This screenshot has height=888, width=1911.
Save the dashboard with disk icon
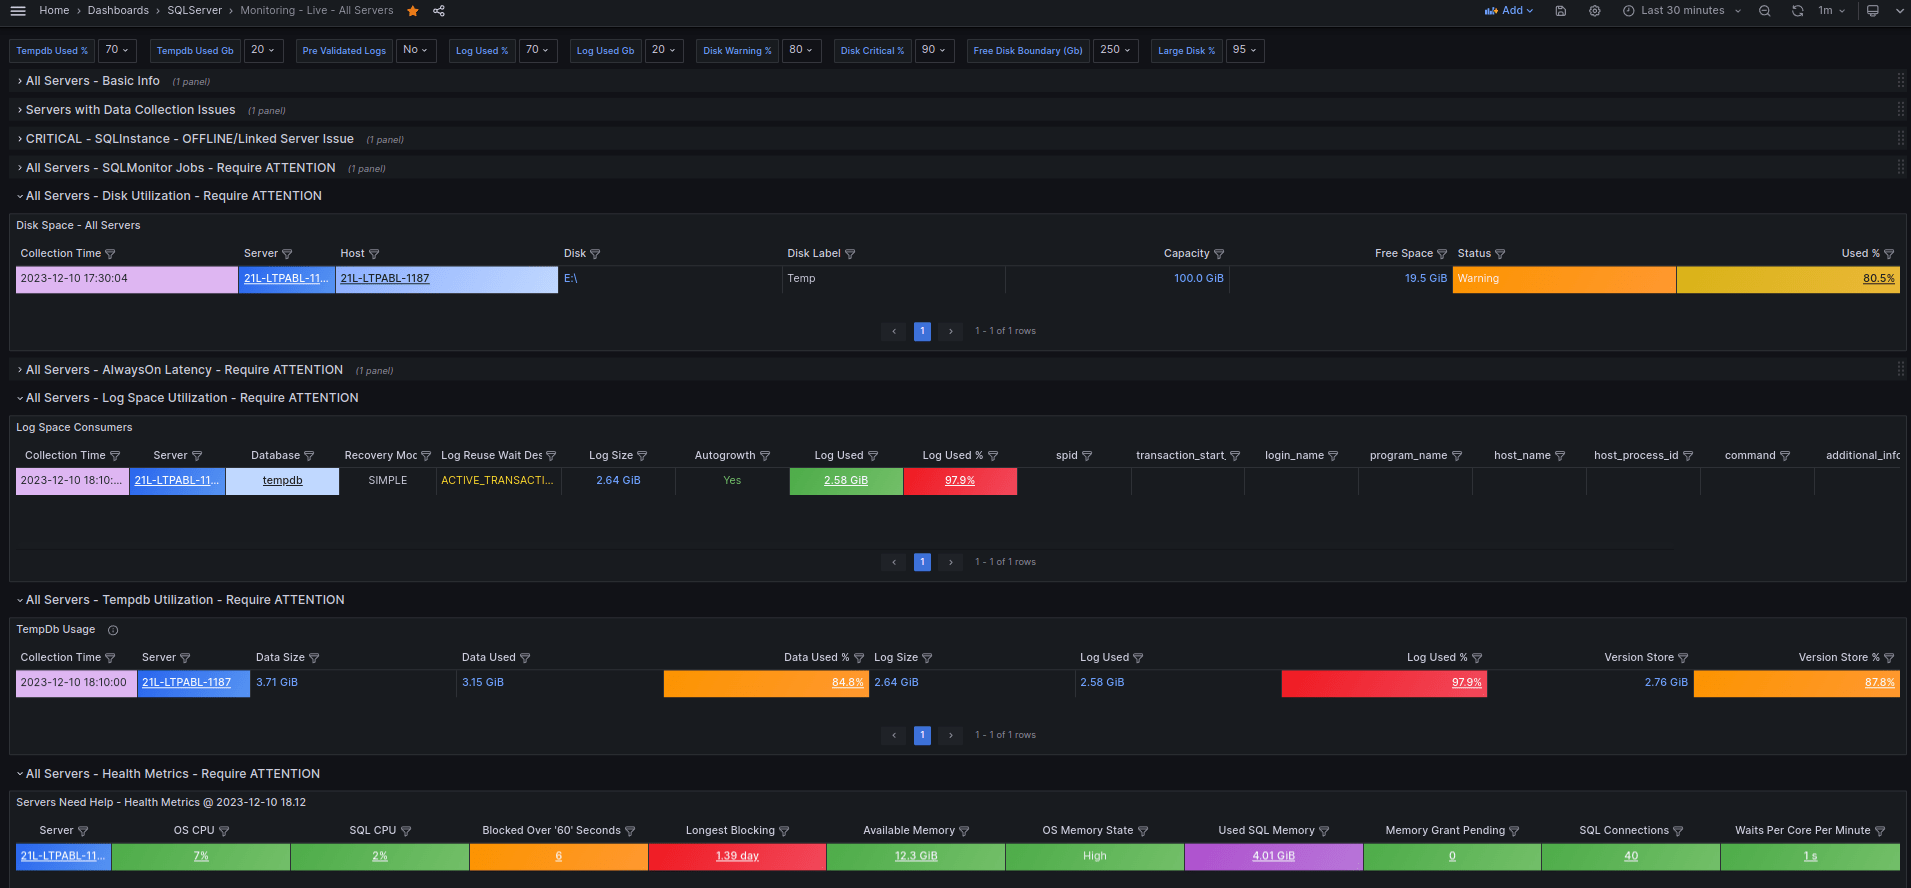[1560, 11]
